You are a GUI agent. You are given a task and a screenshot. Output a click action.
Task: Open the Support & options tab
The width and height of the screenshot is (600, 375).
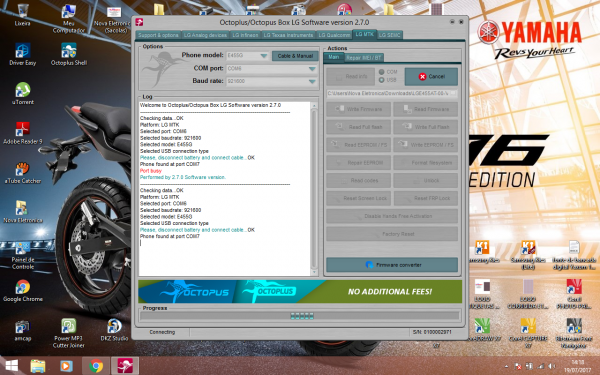pyautogui.click(x=158, y=35)
